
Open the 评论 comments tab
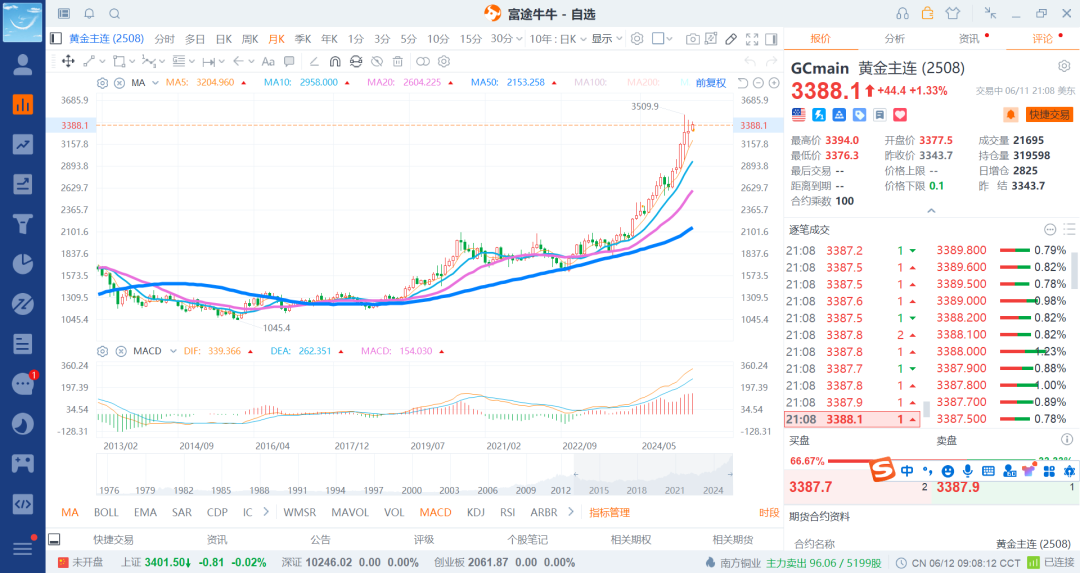coord(1043,39)
